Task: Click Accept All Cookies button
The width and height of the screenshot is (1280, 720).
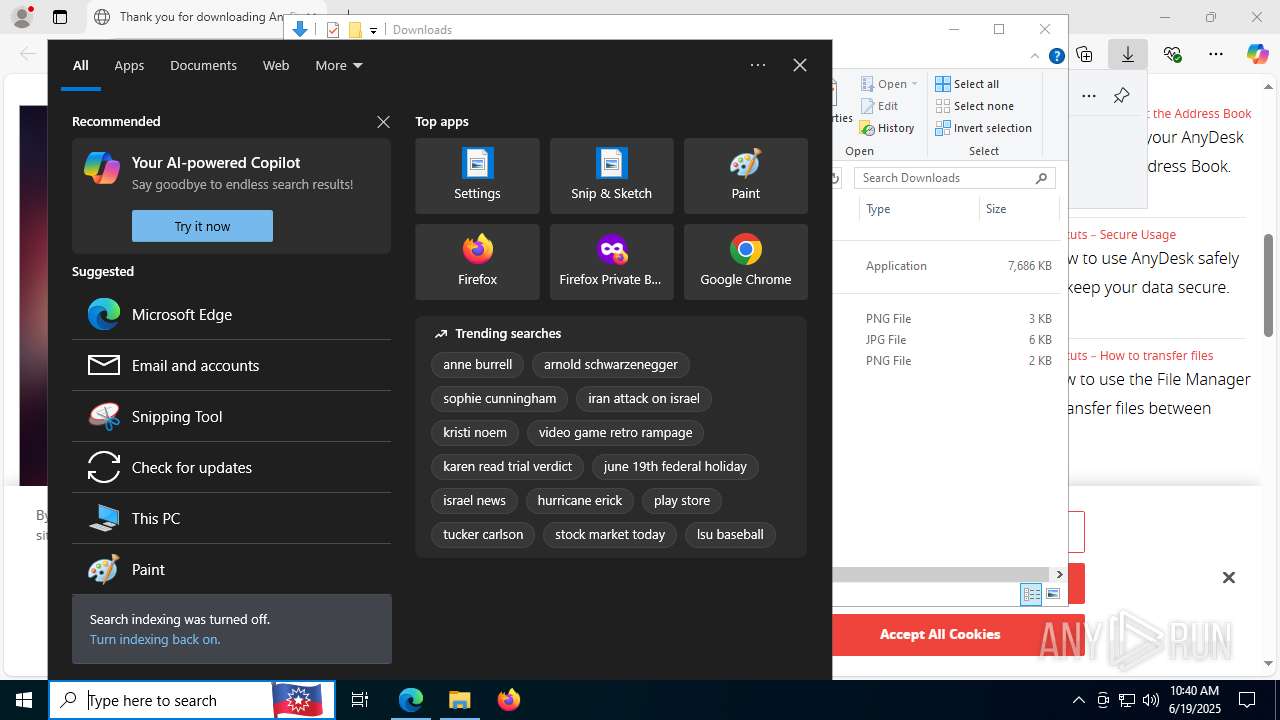Action: coord(940,634)
